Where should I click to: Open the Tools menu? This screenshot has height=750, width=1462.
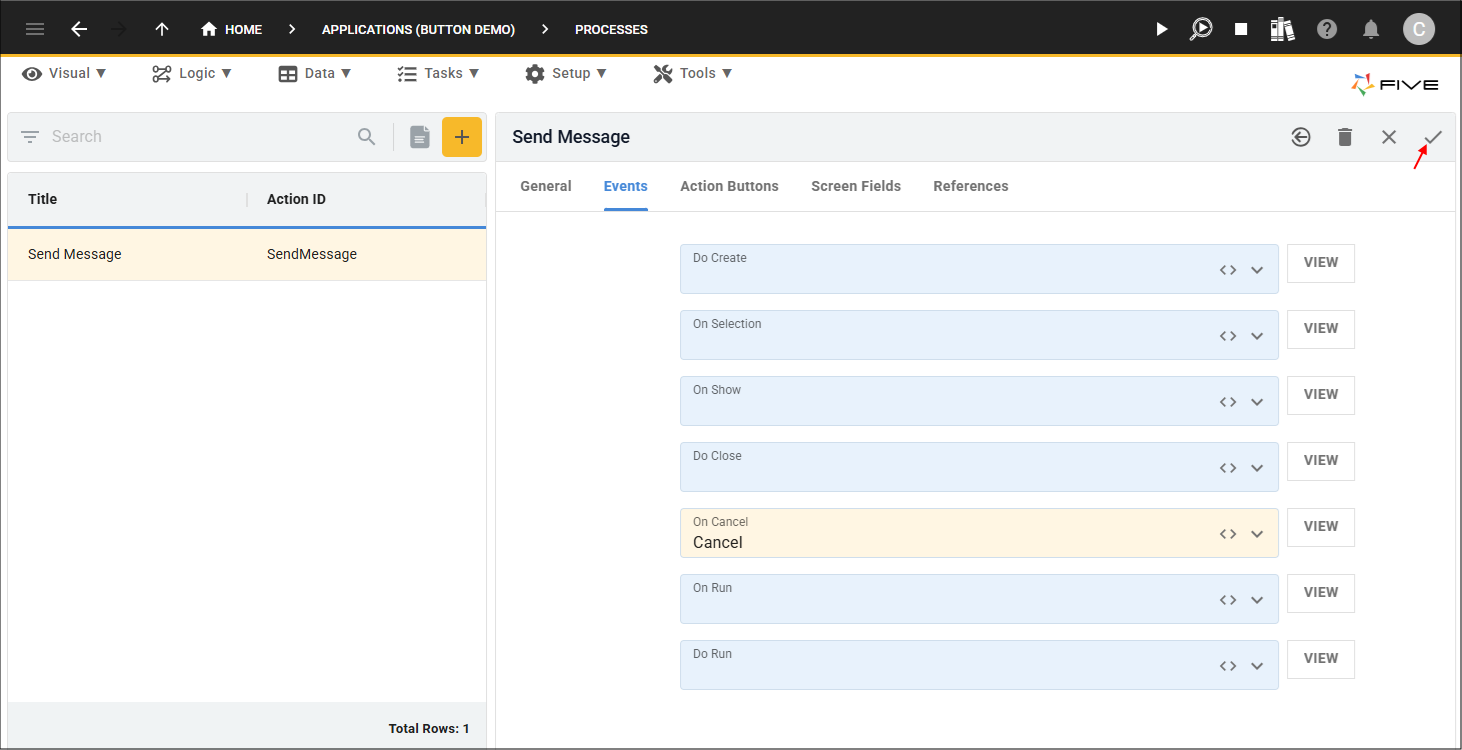693,73
